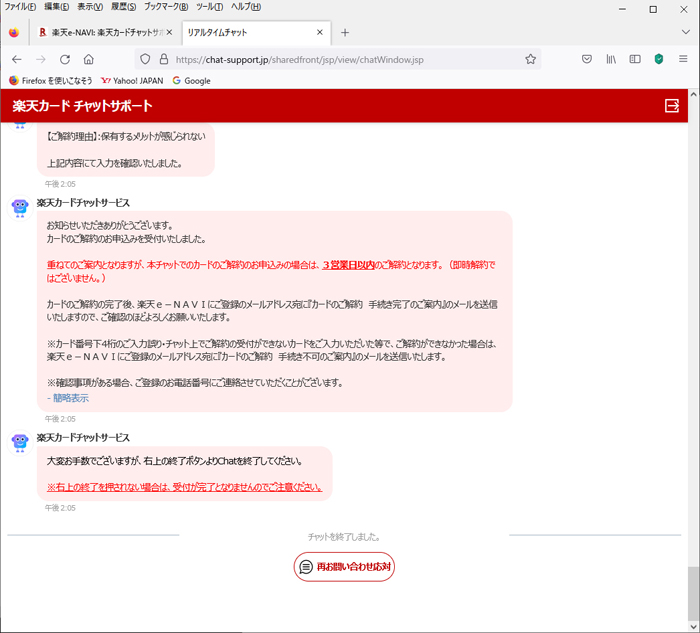Toggle the sidebar view icon
Viewport: 700px width, 633px height.
635,59
